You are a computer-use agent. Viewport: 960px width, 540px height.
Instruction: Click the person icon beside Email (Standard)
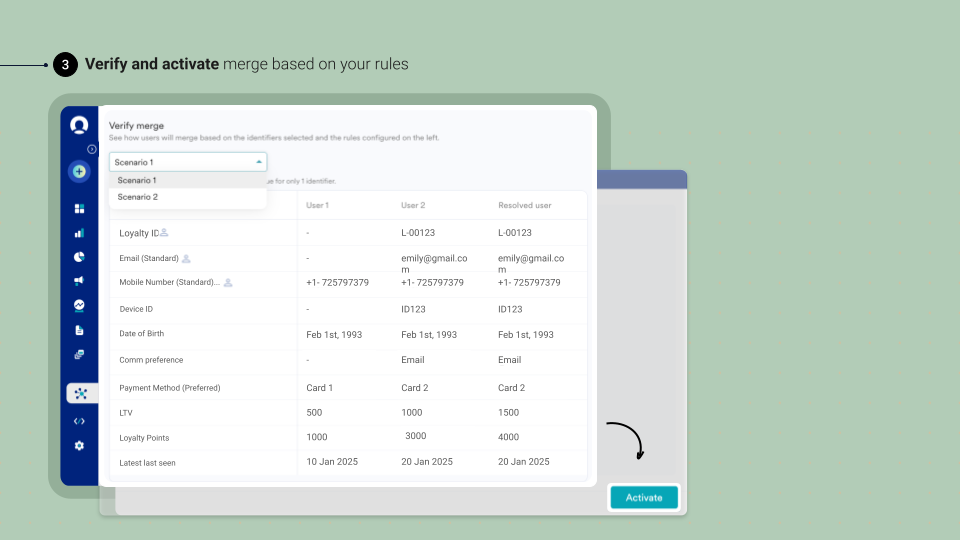(x=186, y=259)
